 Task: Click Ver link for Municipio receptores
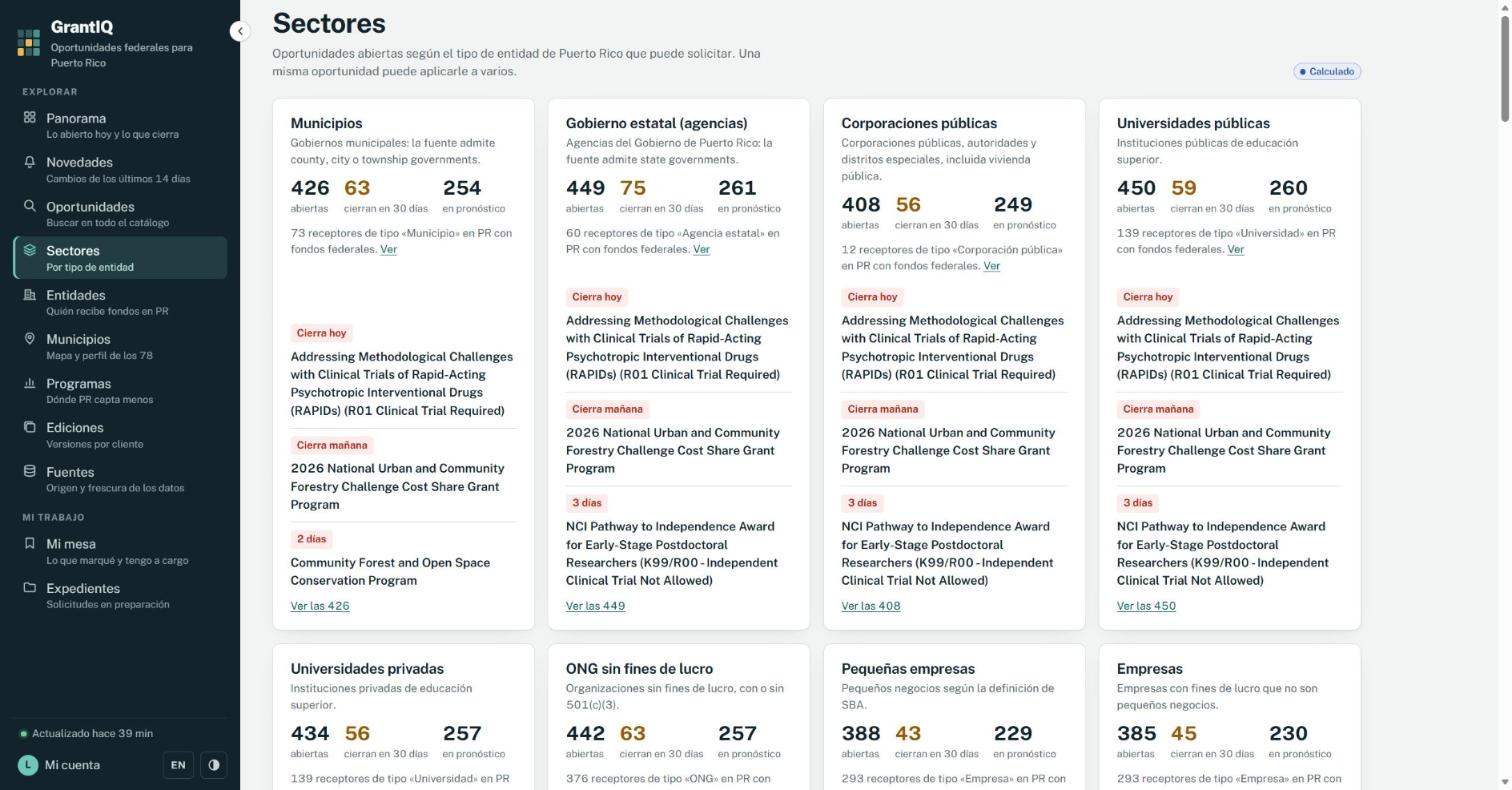pyautogui.click(x=388, y=250)
